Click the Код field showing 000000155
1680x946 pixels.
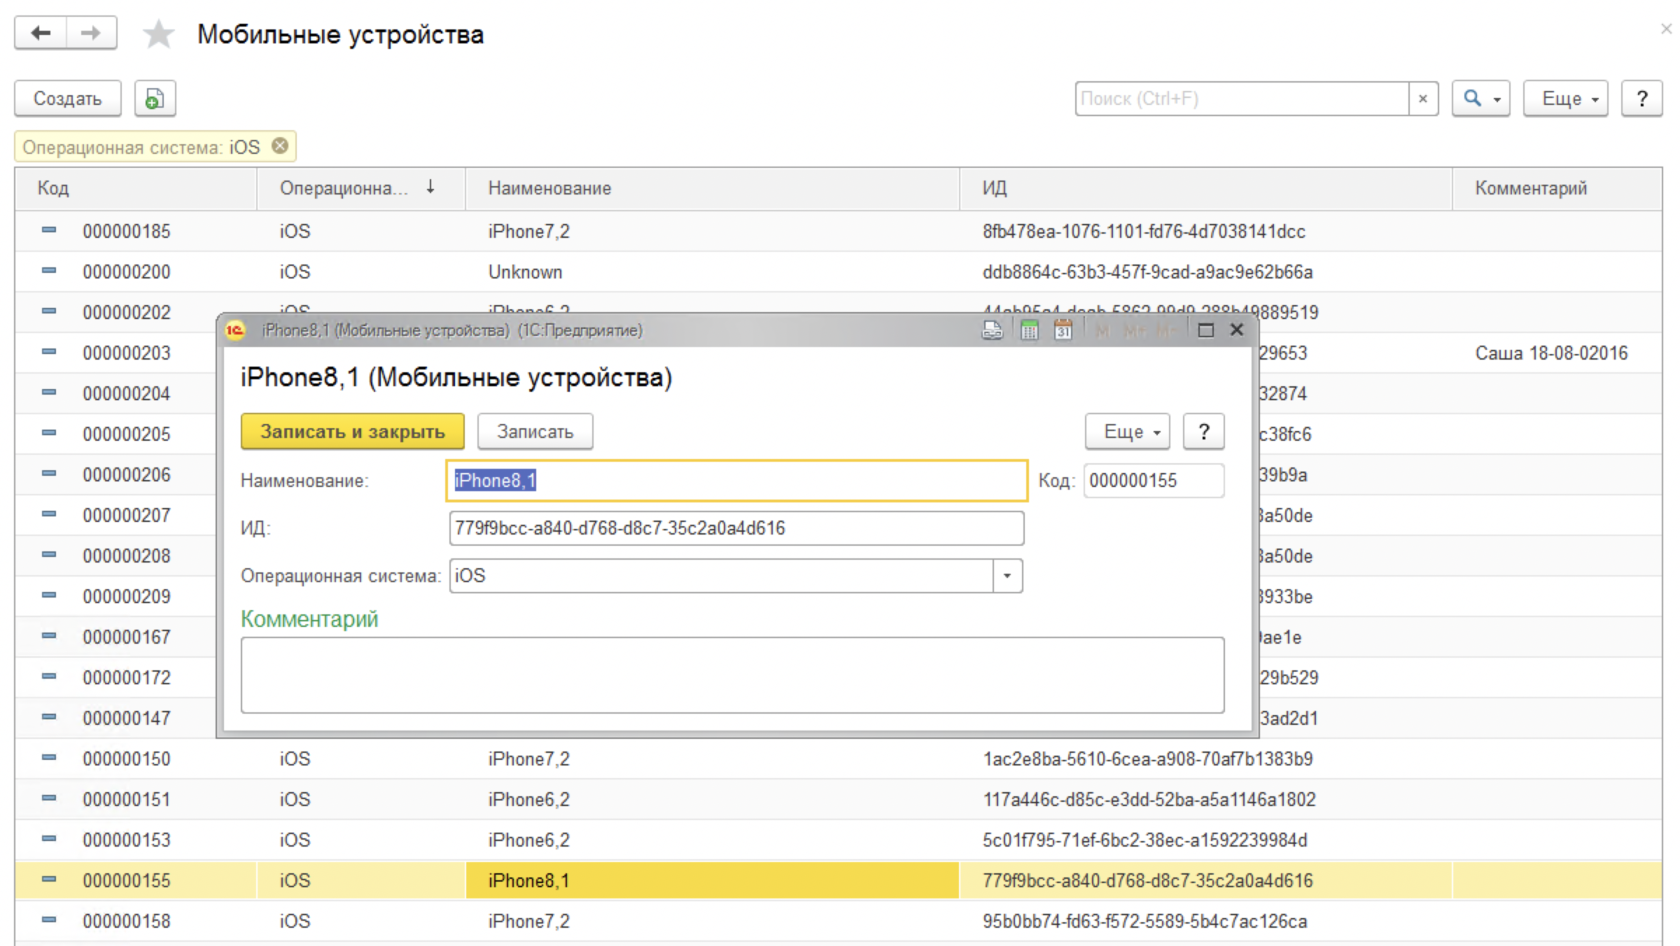click(1154, 480)
